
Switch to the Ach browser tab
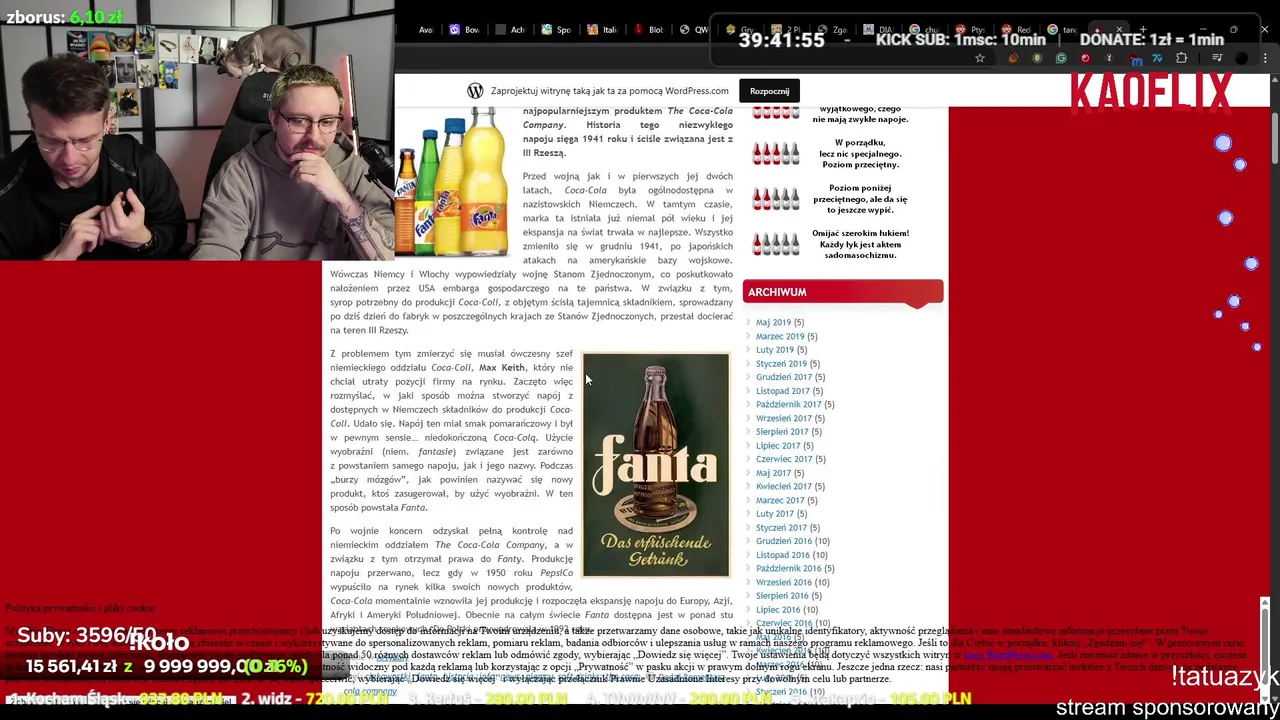(511, 30)
